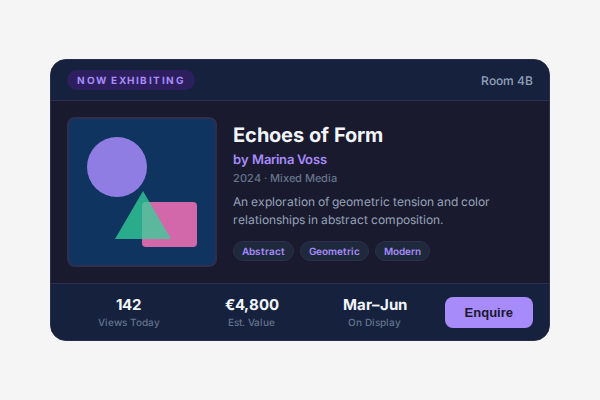This screenshot has width=600, height=400.
Task: Click the 142 views number
Action: [x=129, y=305]
